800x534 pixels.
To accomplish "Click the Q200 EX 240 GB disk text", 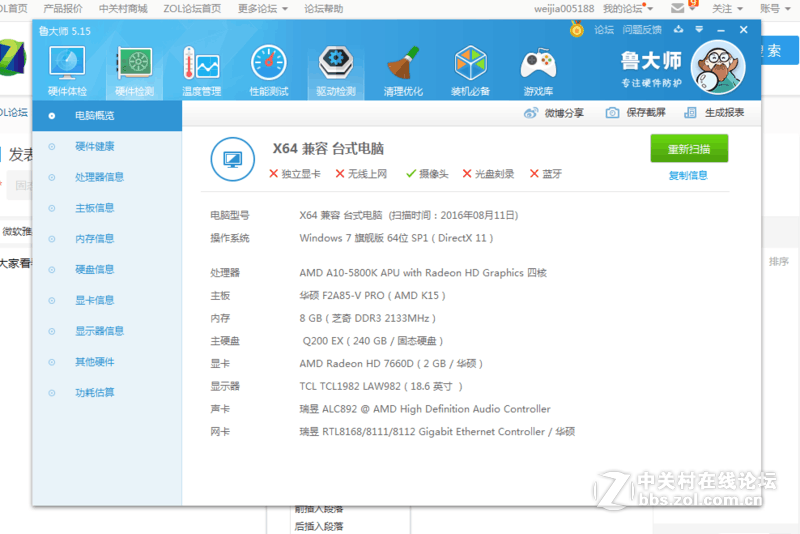I will [x=372, y=341].
